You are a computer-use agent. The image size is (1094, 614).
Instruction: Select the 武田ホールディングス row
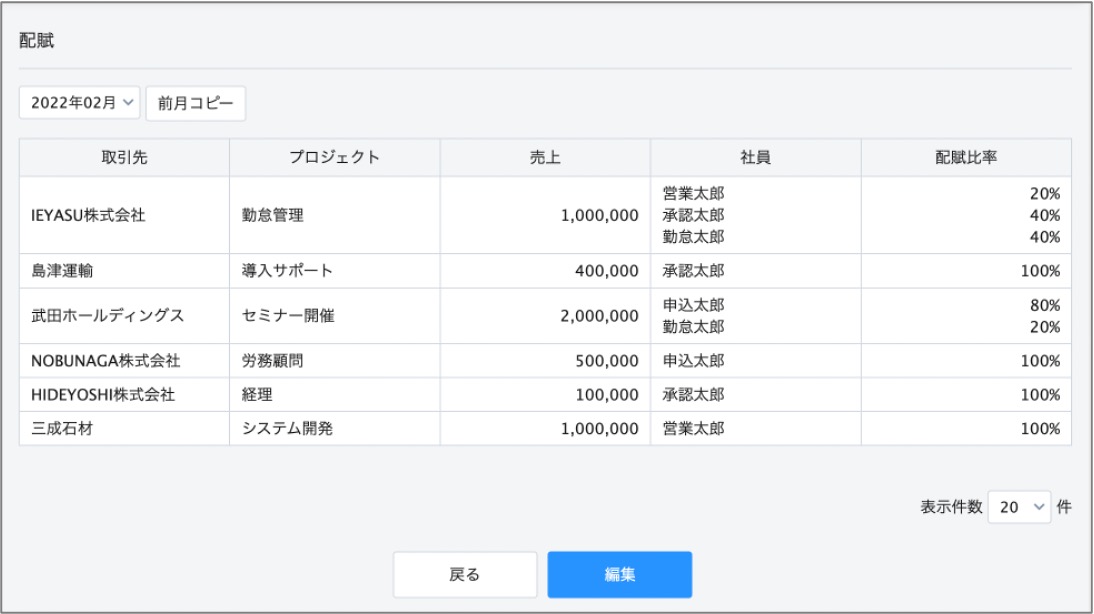tap(546, 315)
